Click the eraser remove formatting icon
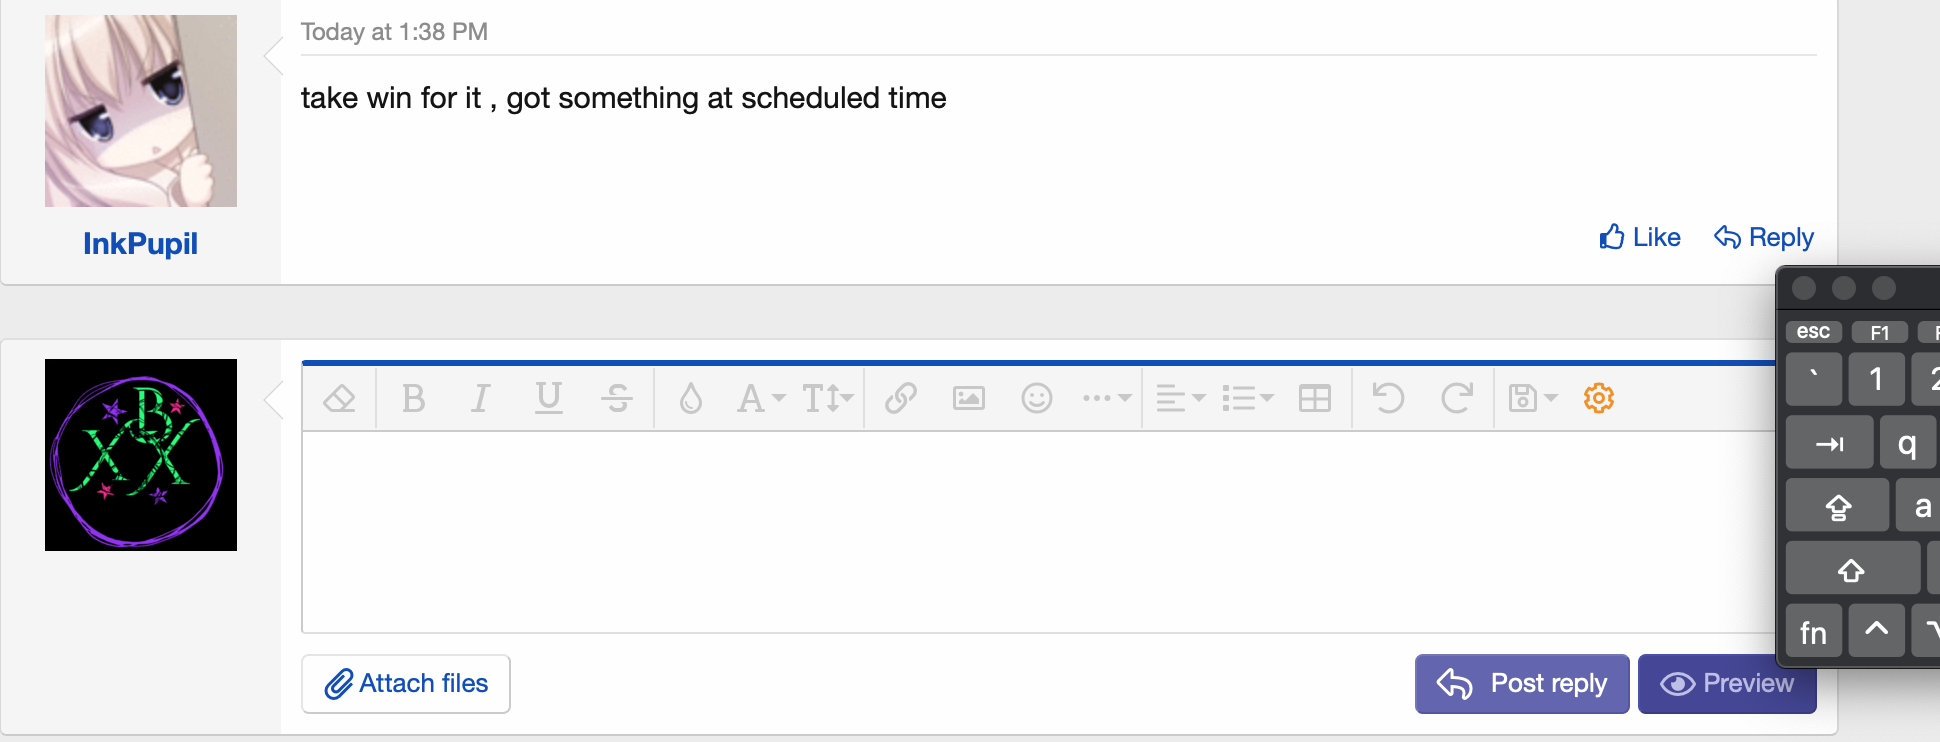The image size is (1940, 742). [x=340, y=399]
